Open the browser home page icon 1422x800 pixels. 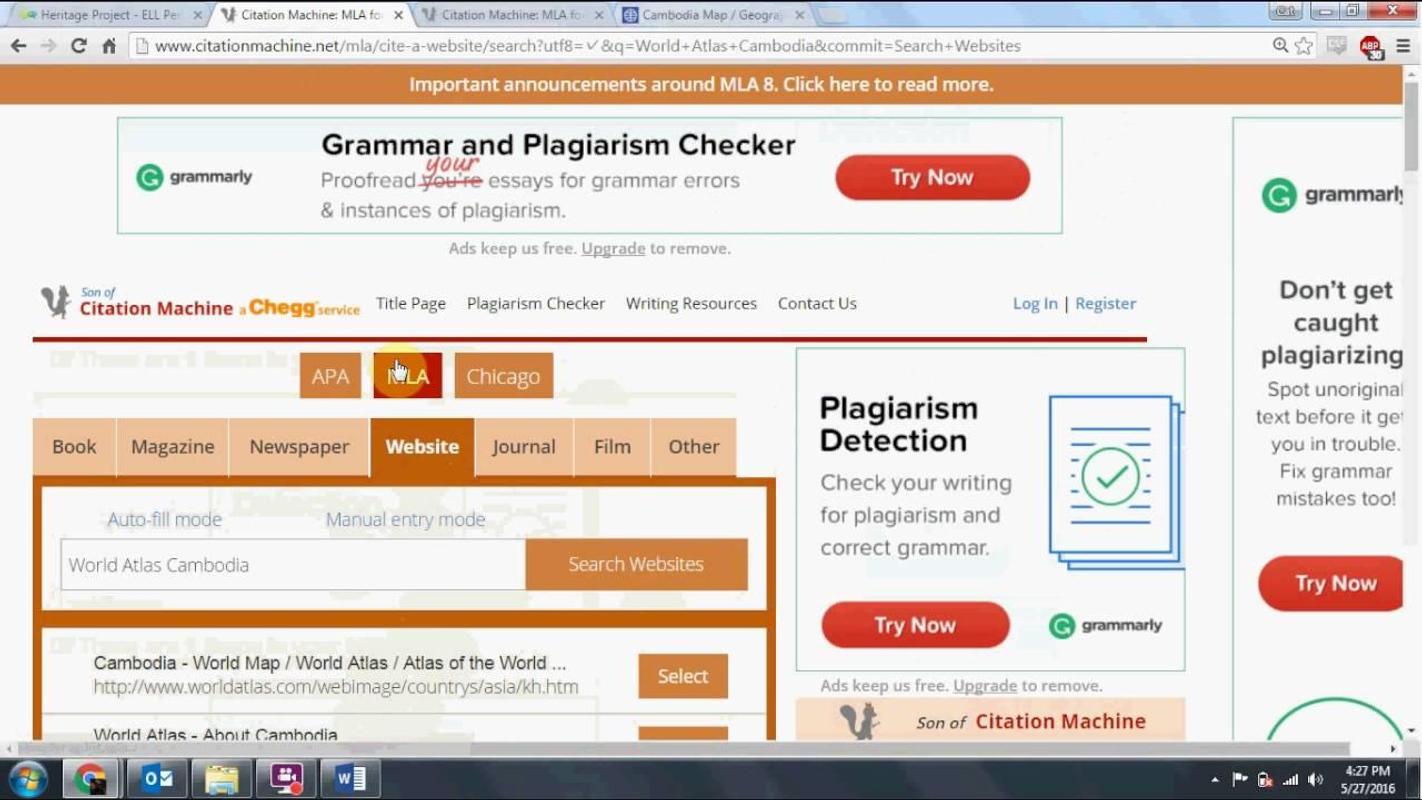109,46
